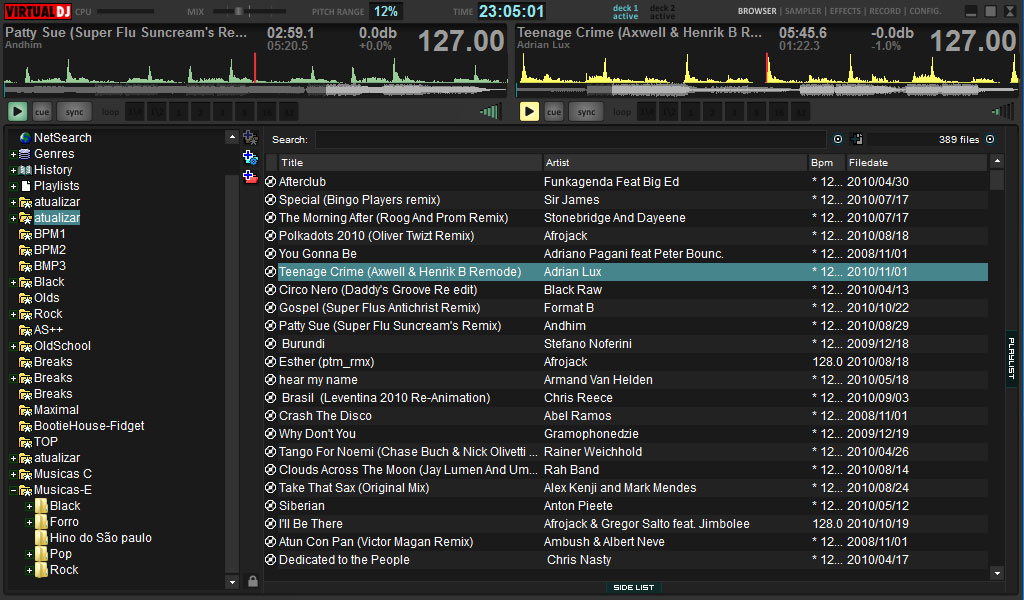The width and height of the screenshot is (1024, 600).
Task: Click the Genres stack icon in folder tree
Action: [x=25, y=154]
